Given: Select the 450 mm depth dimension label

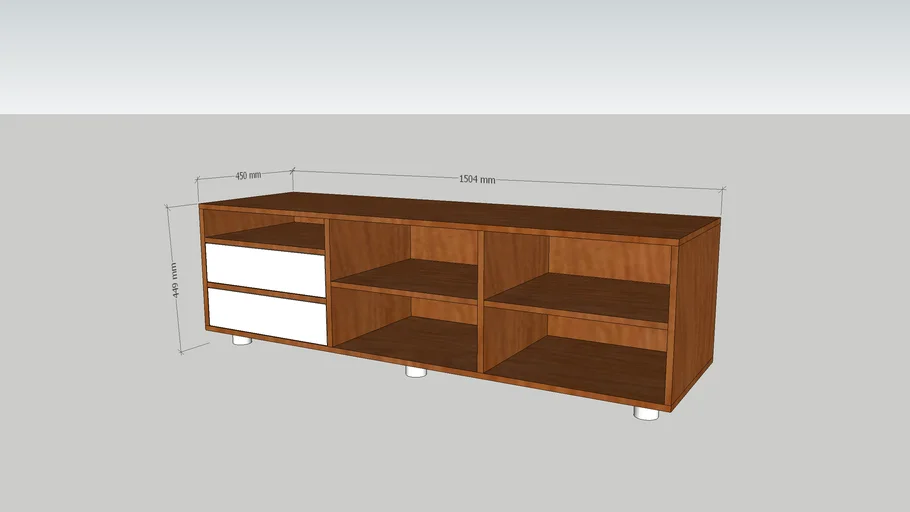Looking at the screenshot, I should pos(248,175).
